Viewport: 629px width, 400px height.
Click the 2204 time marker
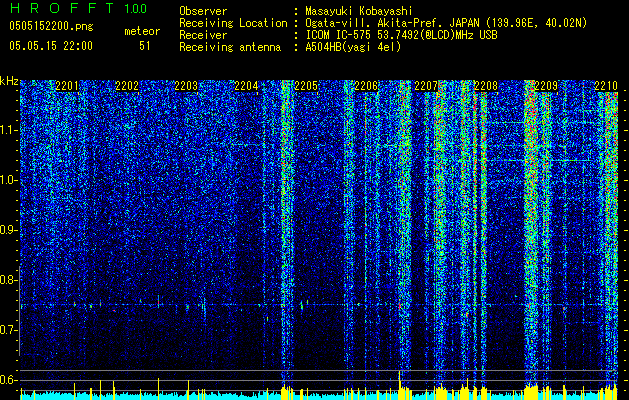[246, 86]
